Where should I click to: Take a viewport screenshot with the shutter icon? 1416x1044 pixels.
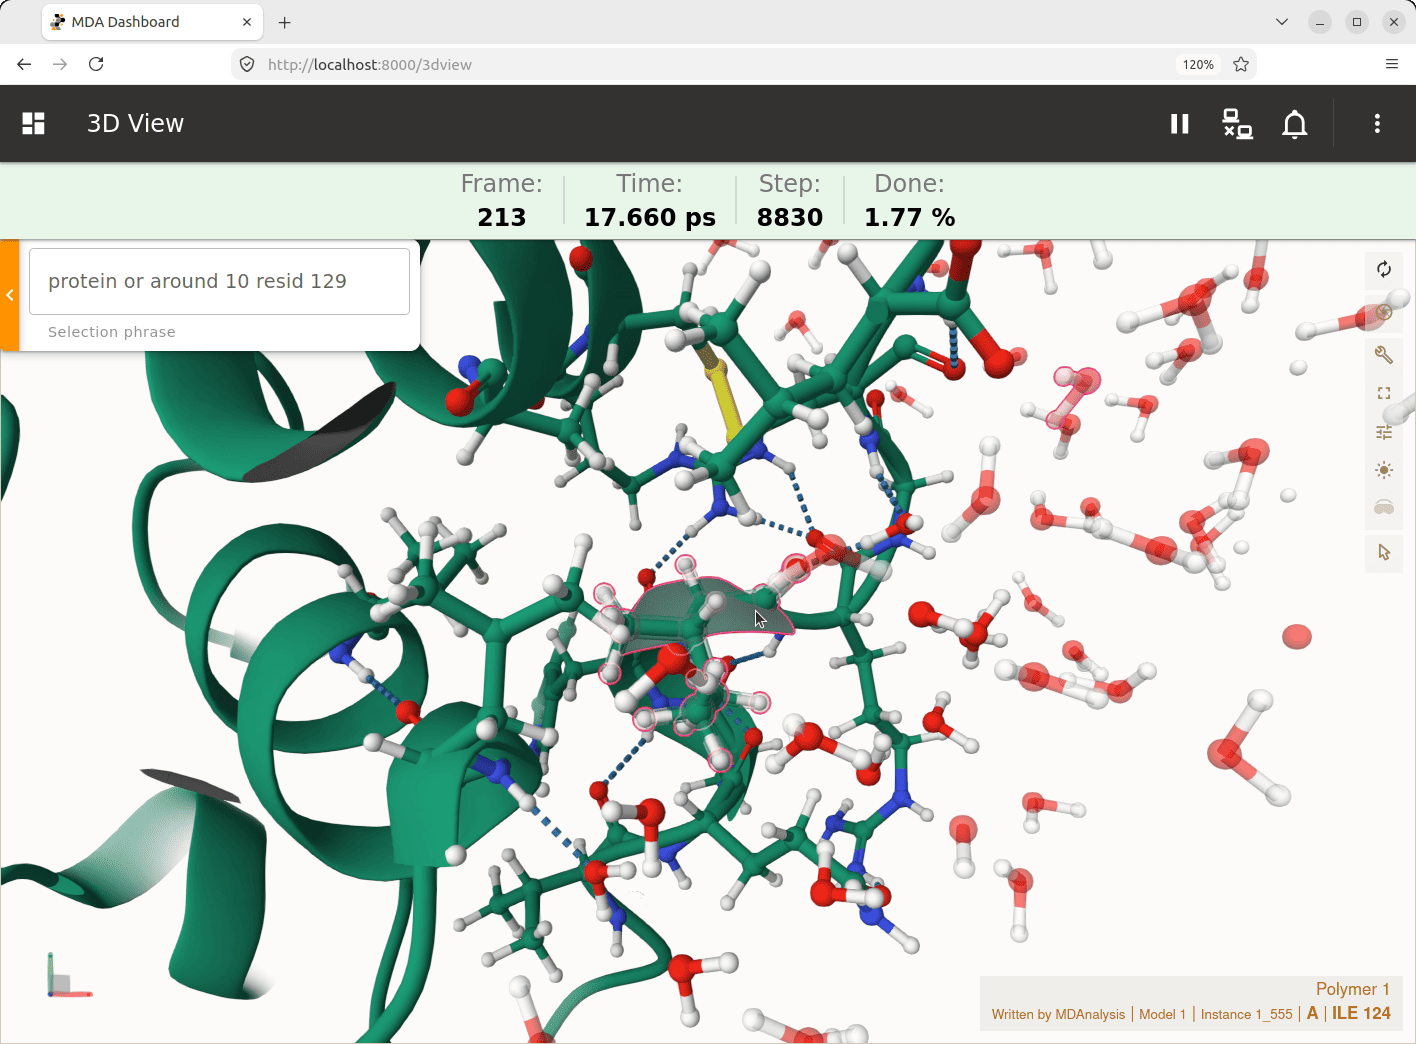(1384, 312)
